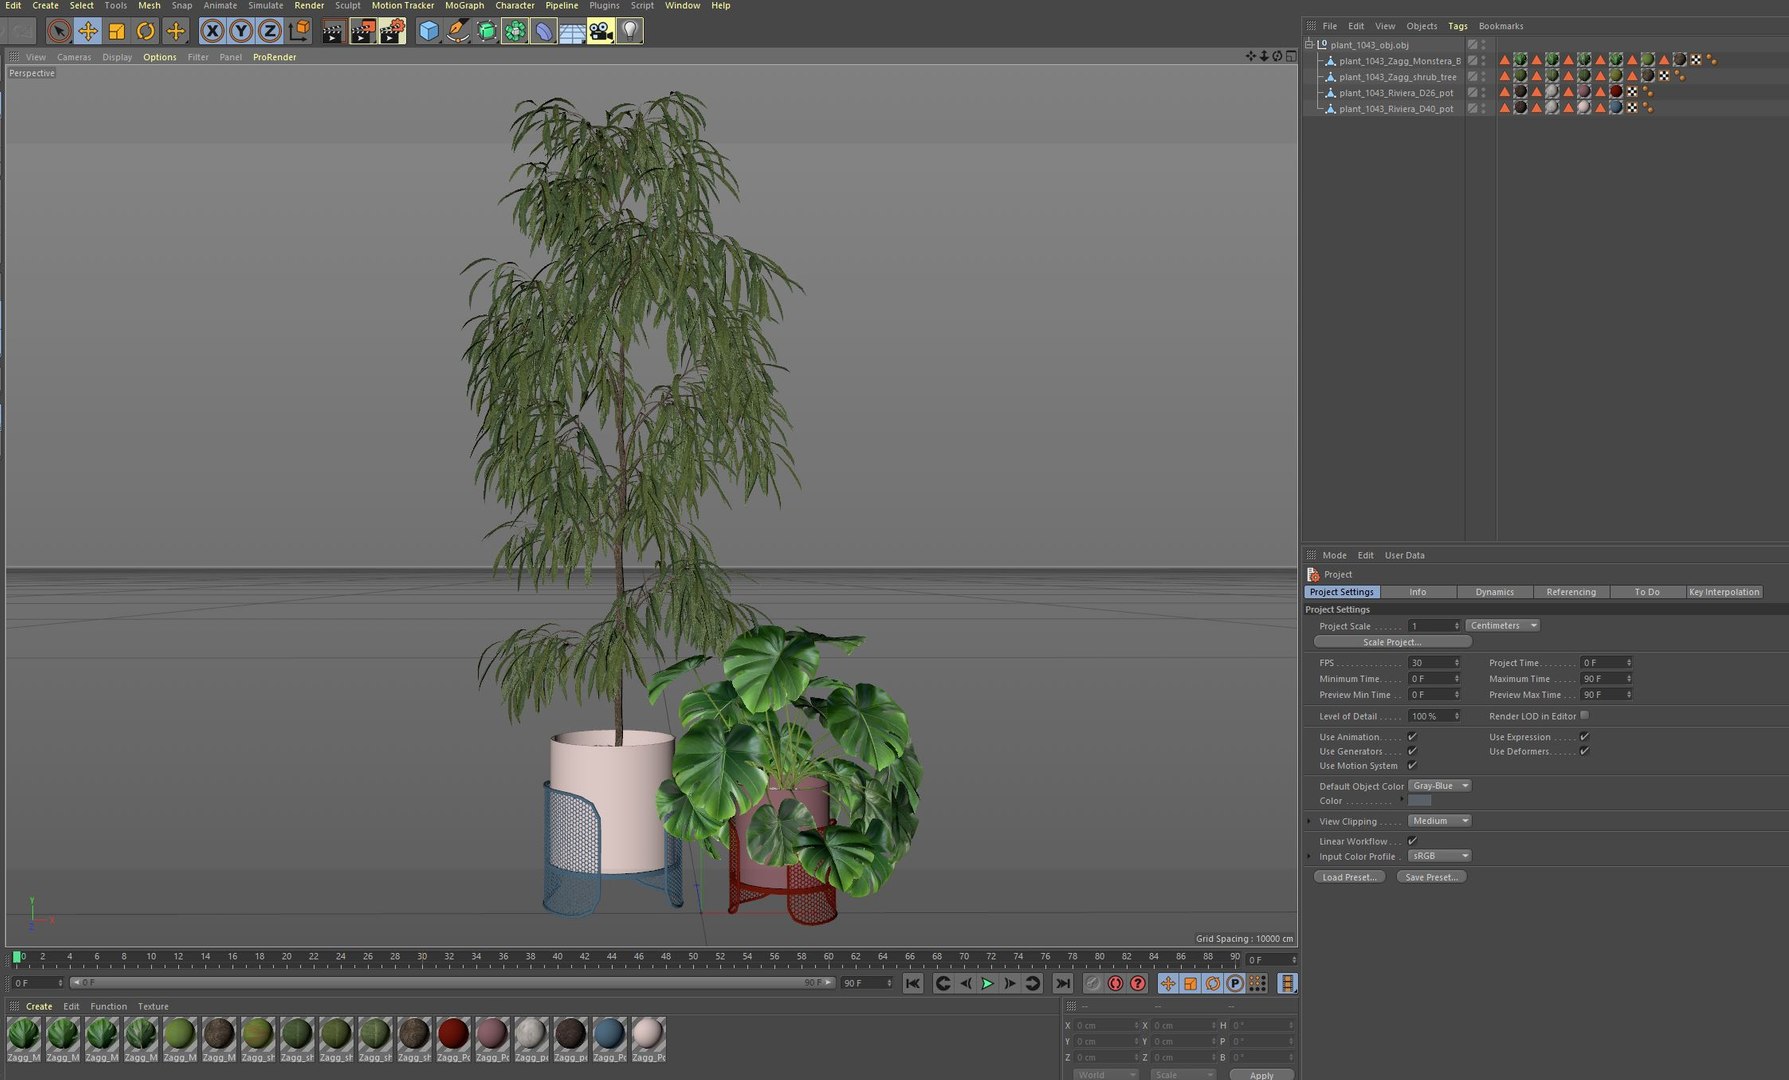
Task: Toggle the Use Animation checkbox
Action: pos(1412,737)
